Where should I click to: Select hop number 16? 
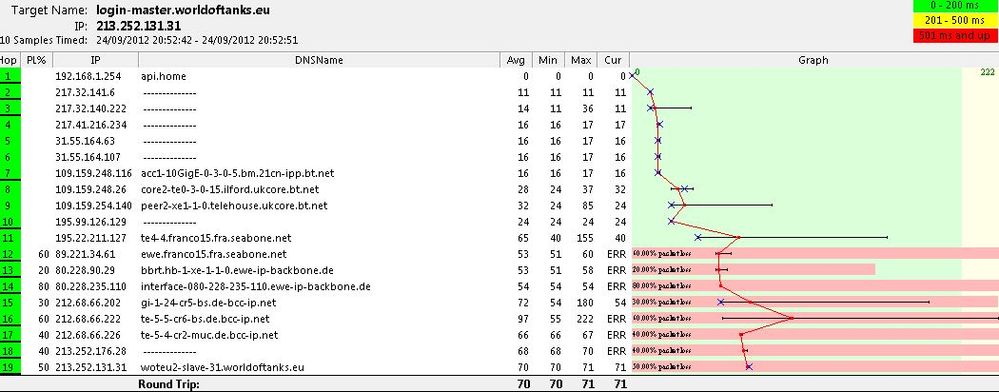click(10, 319)
